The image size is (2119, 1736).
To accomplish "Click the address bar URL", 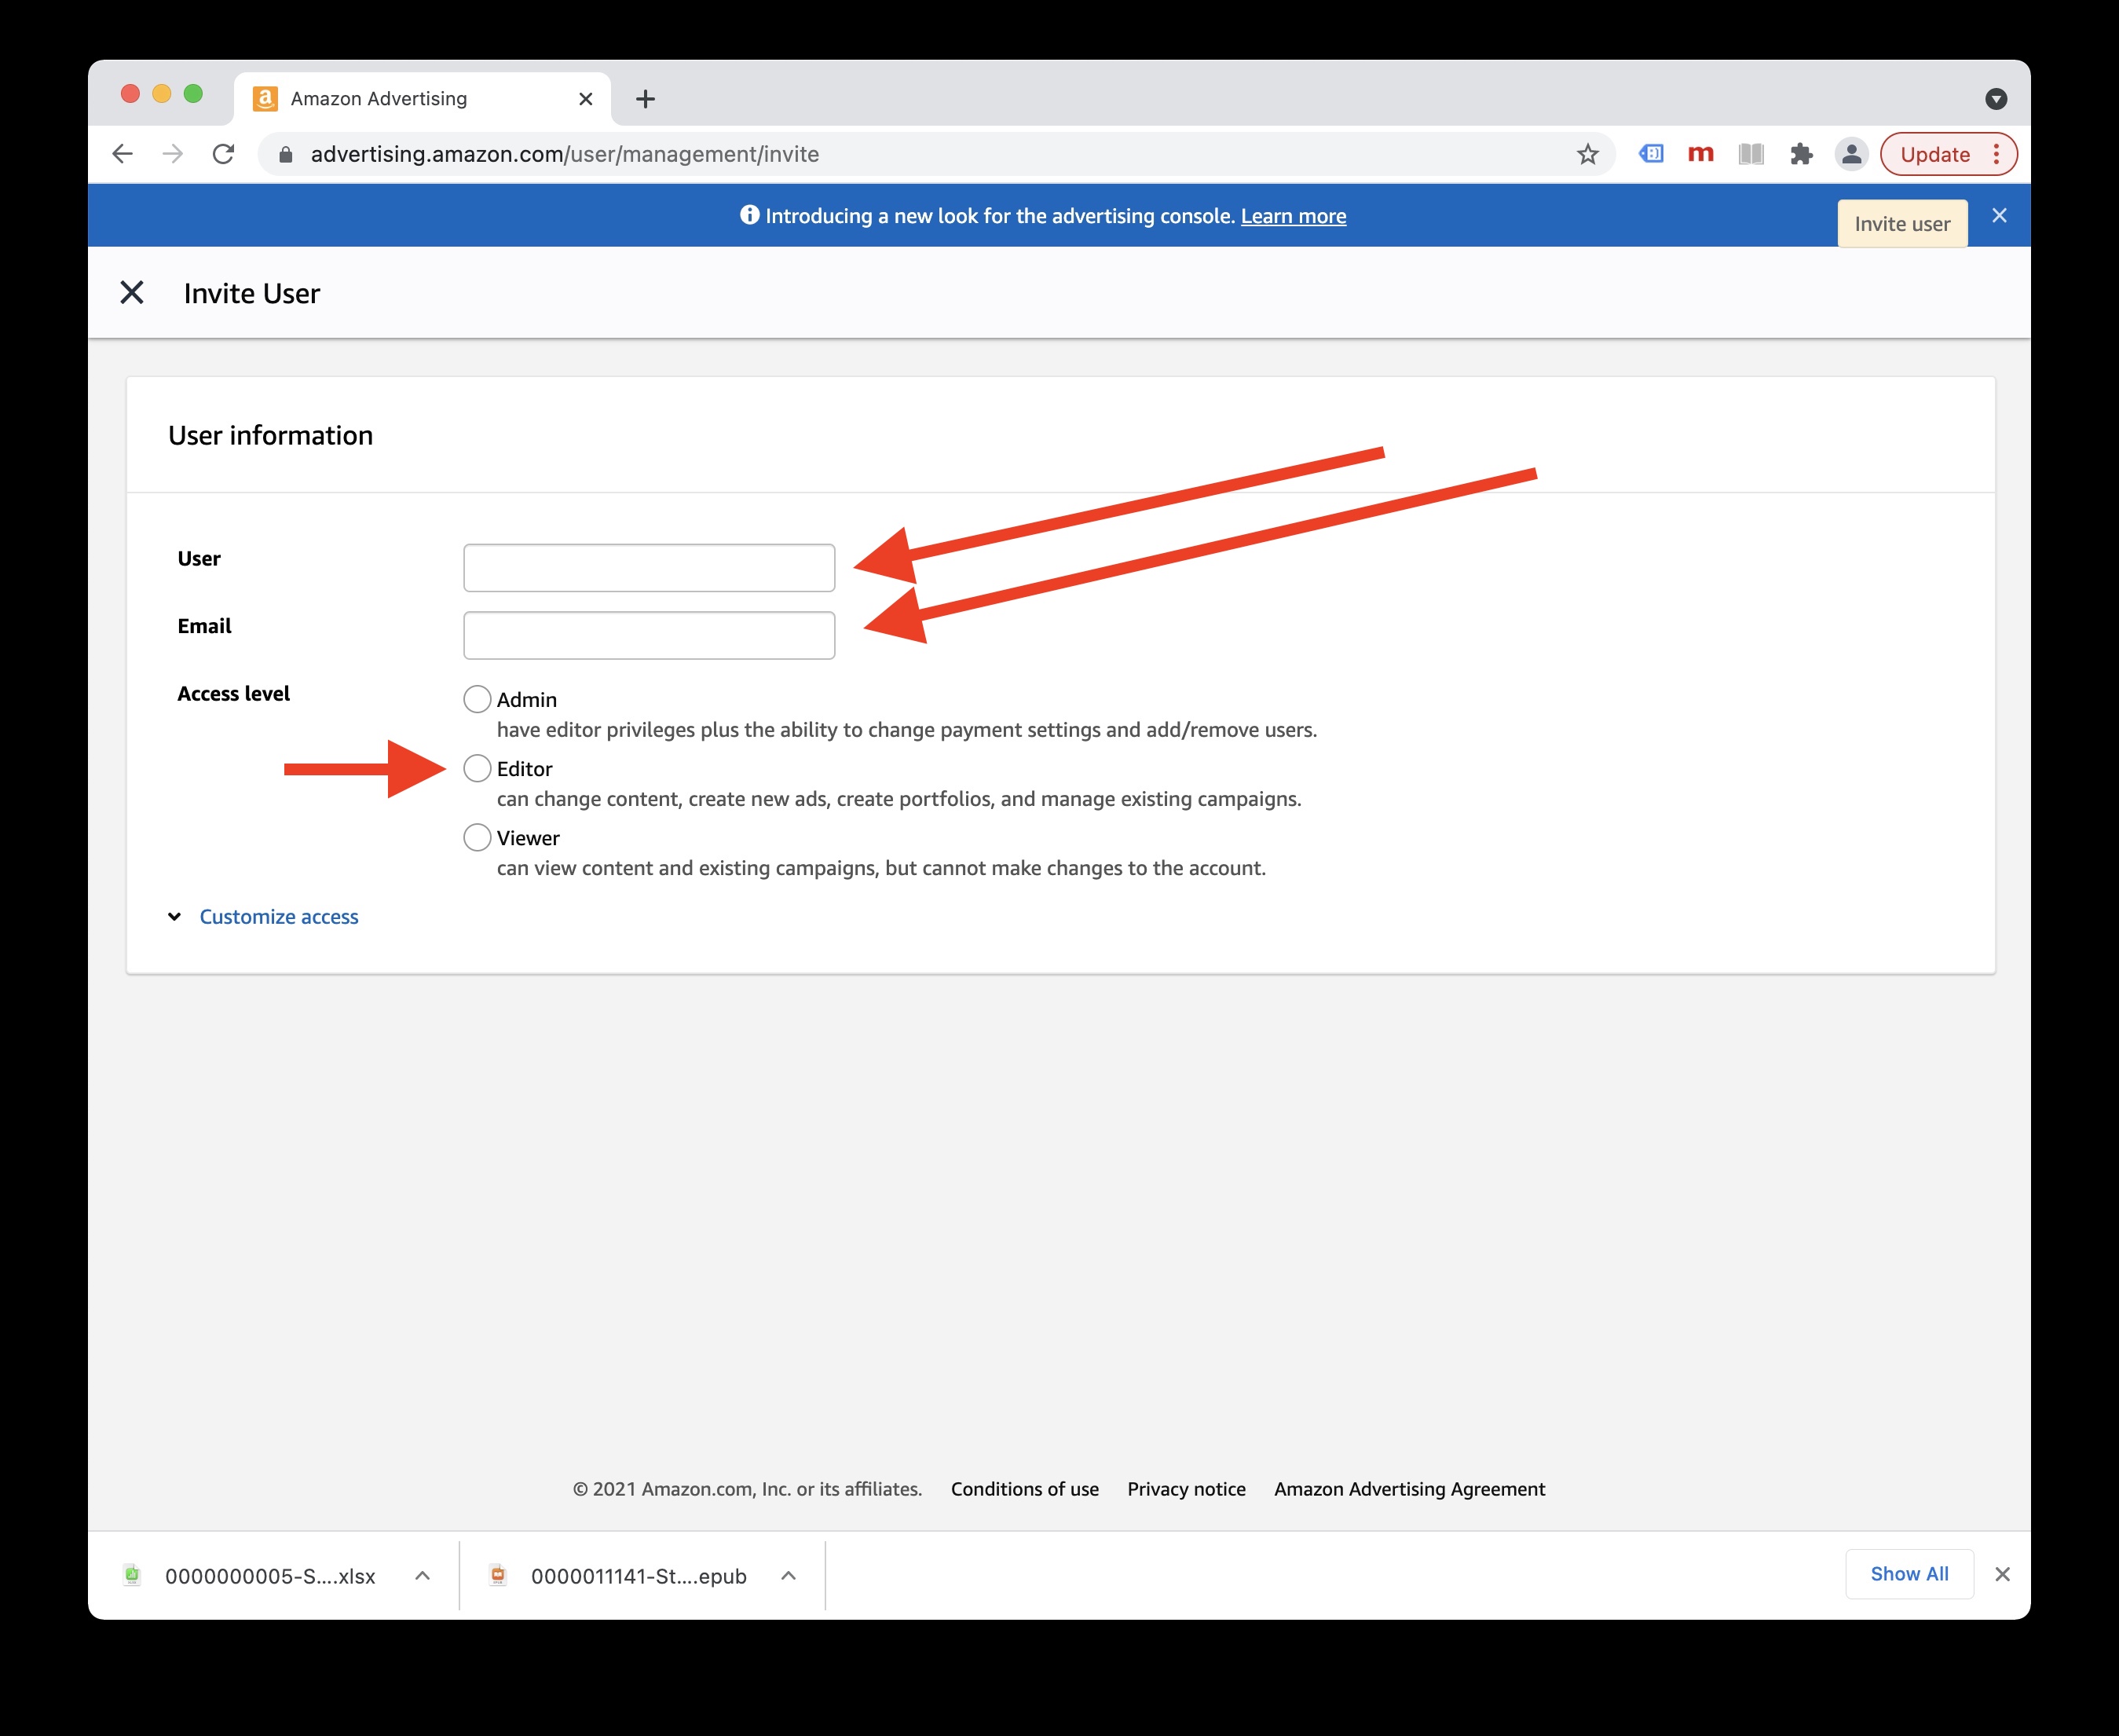I will (565, 154).
